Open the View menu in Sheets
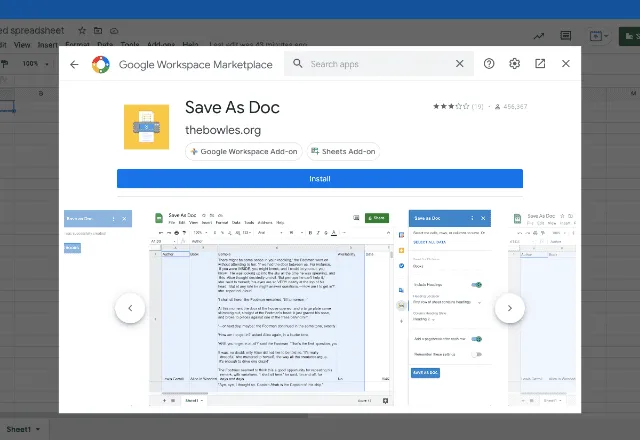 (x=22, y=44)
